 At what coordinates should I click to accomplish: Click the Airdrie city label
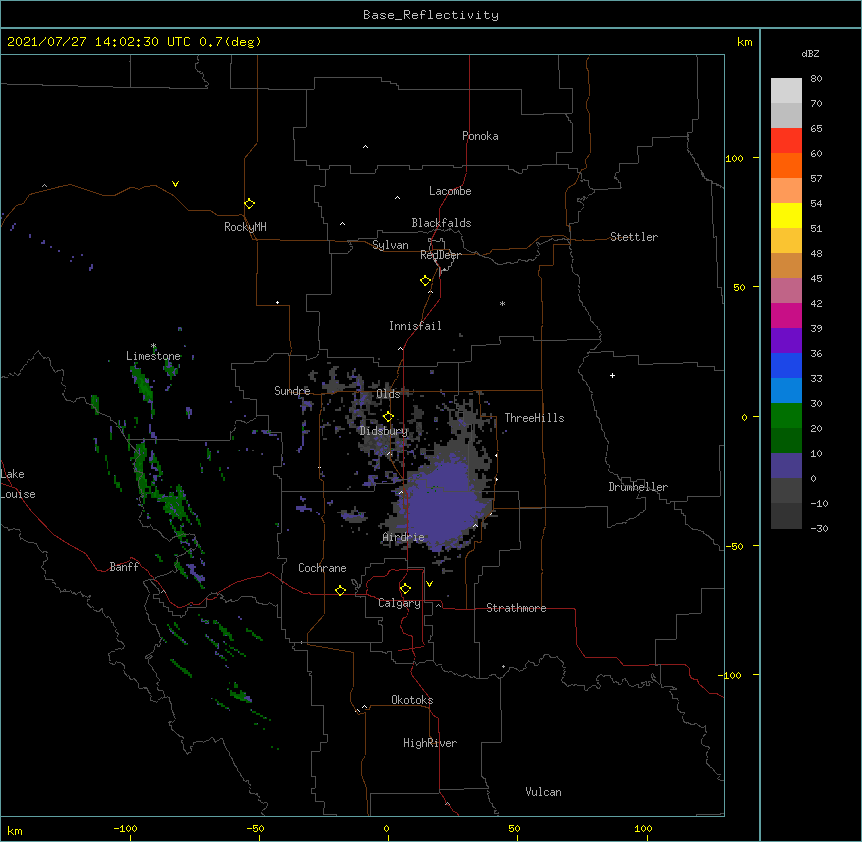pyautogui.click(x=403, y=537)
